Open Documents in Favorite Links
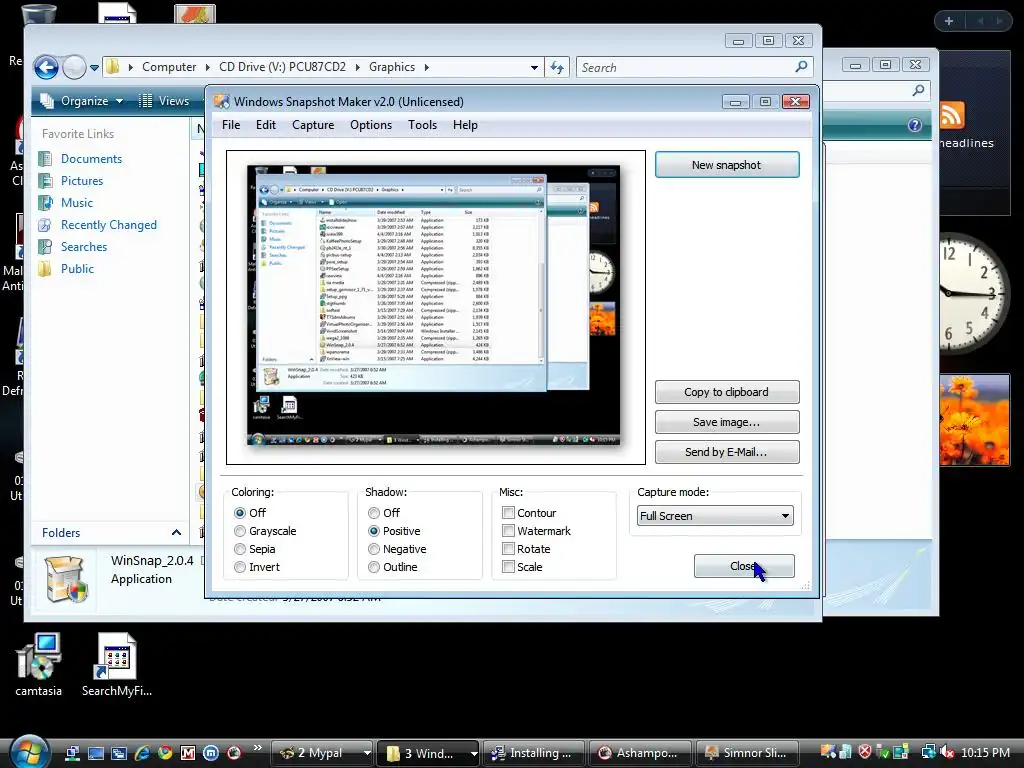1024x768 pixels. pyautogui.click(x=91, y=159)
